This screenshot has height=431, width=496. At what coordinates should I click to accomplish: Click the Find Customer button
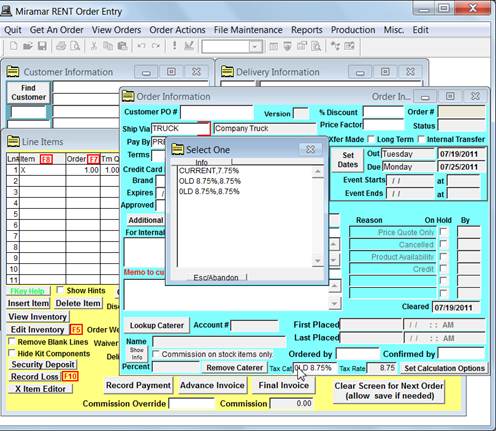28,92
